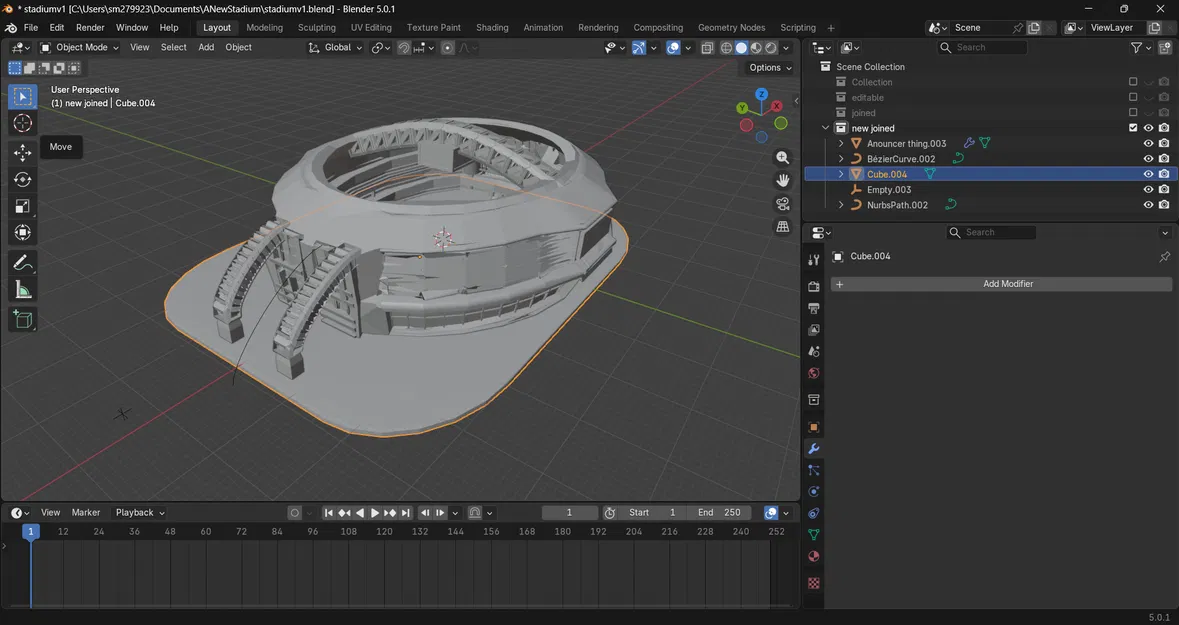The width and height of the screenshot is (1179, 625).
Task: Open the viewport Options button
Action: point(769,68)
